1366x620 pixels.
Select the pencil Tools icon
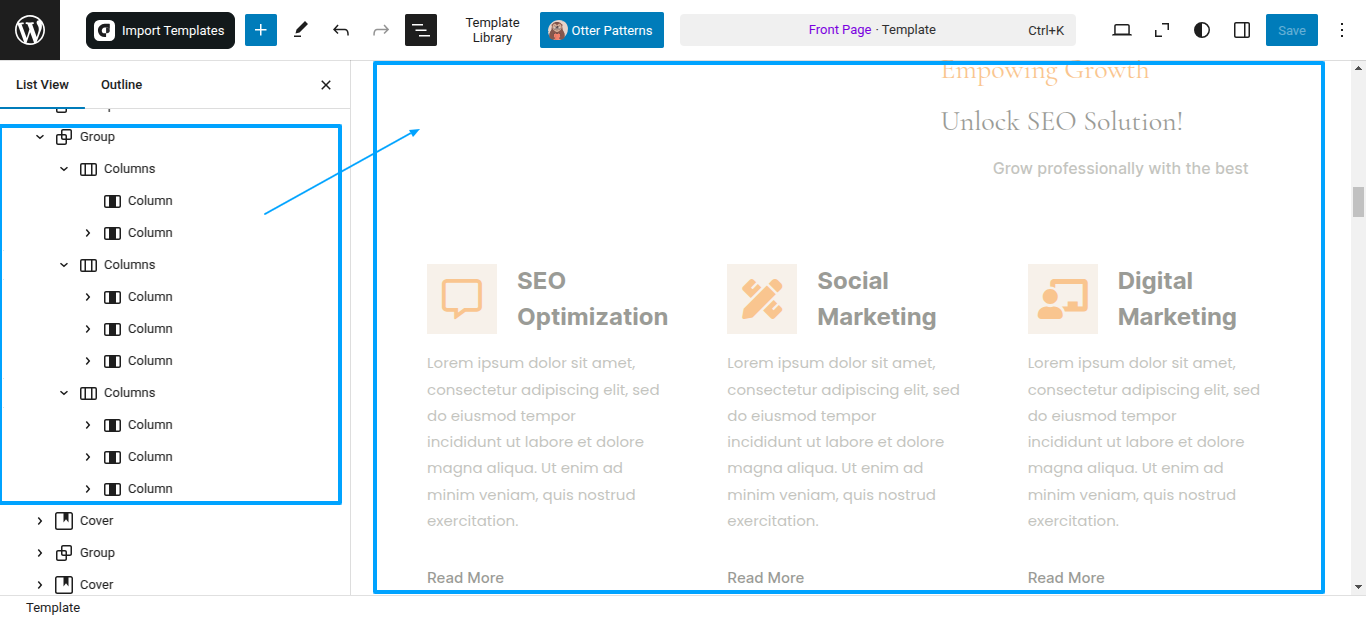301,30
